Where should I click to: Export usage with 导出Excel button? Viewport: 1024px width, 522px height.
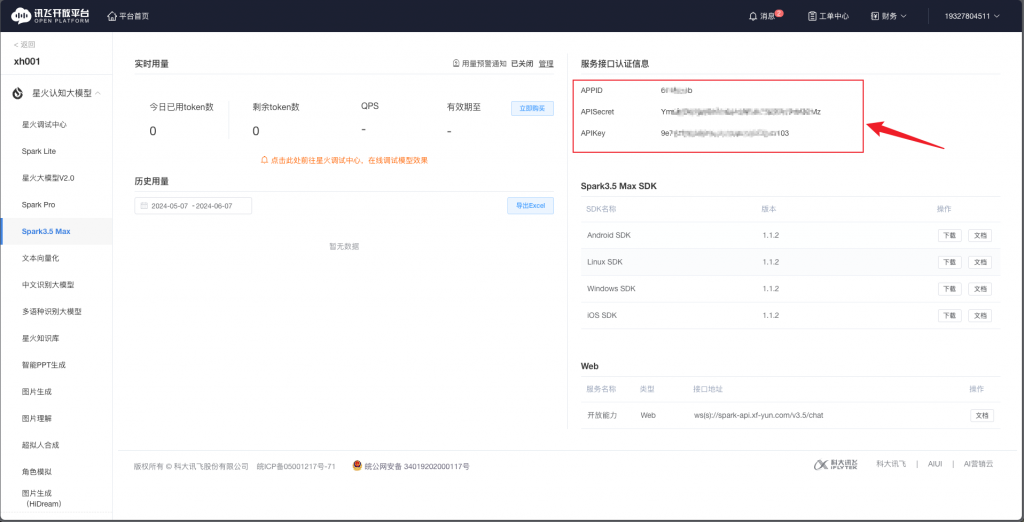tap(530, 205)
